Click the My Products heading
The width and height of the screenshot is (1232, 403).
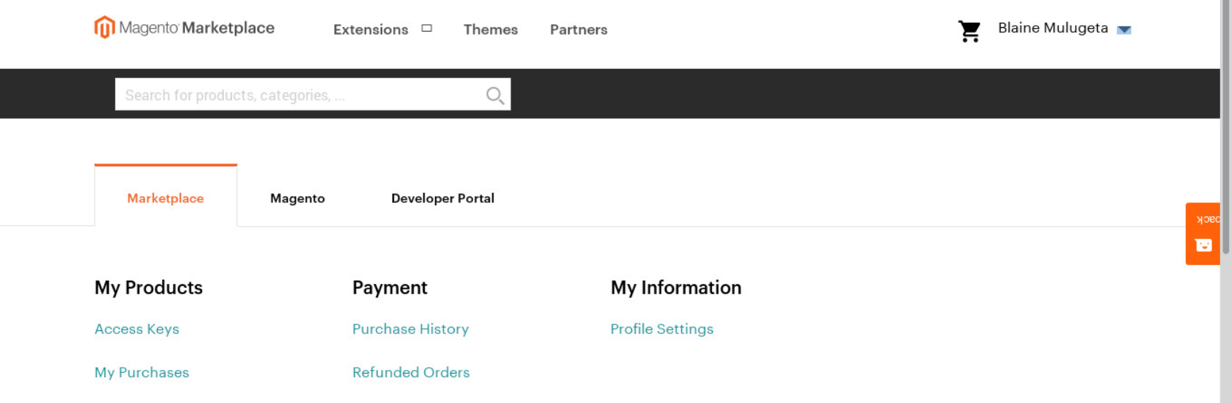(x=149, y=288)
